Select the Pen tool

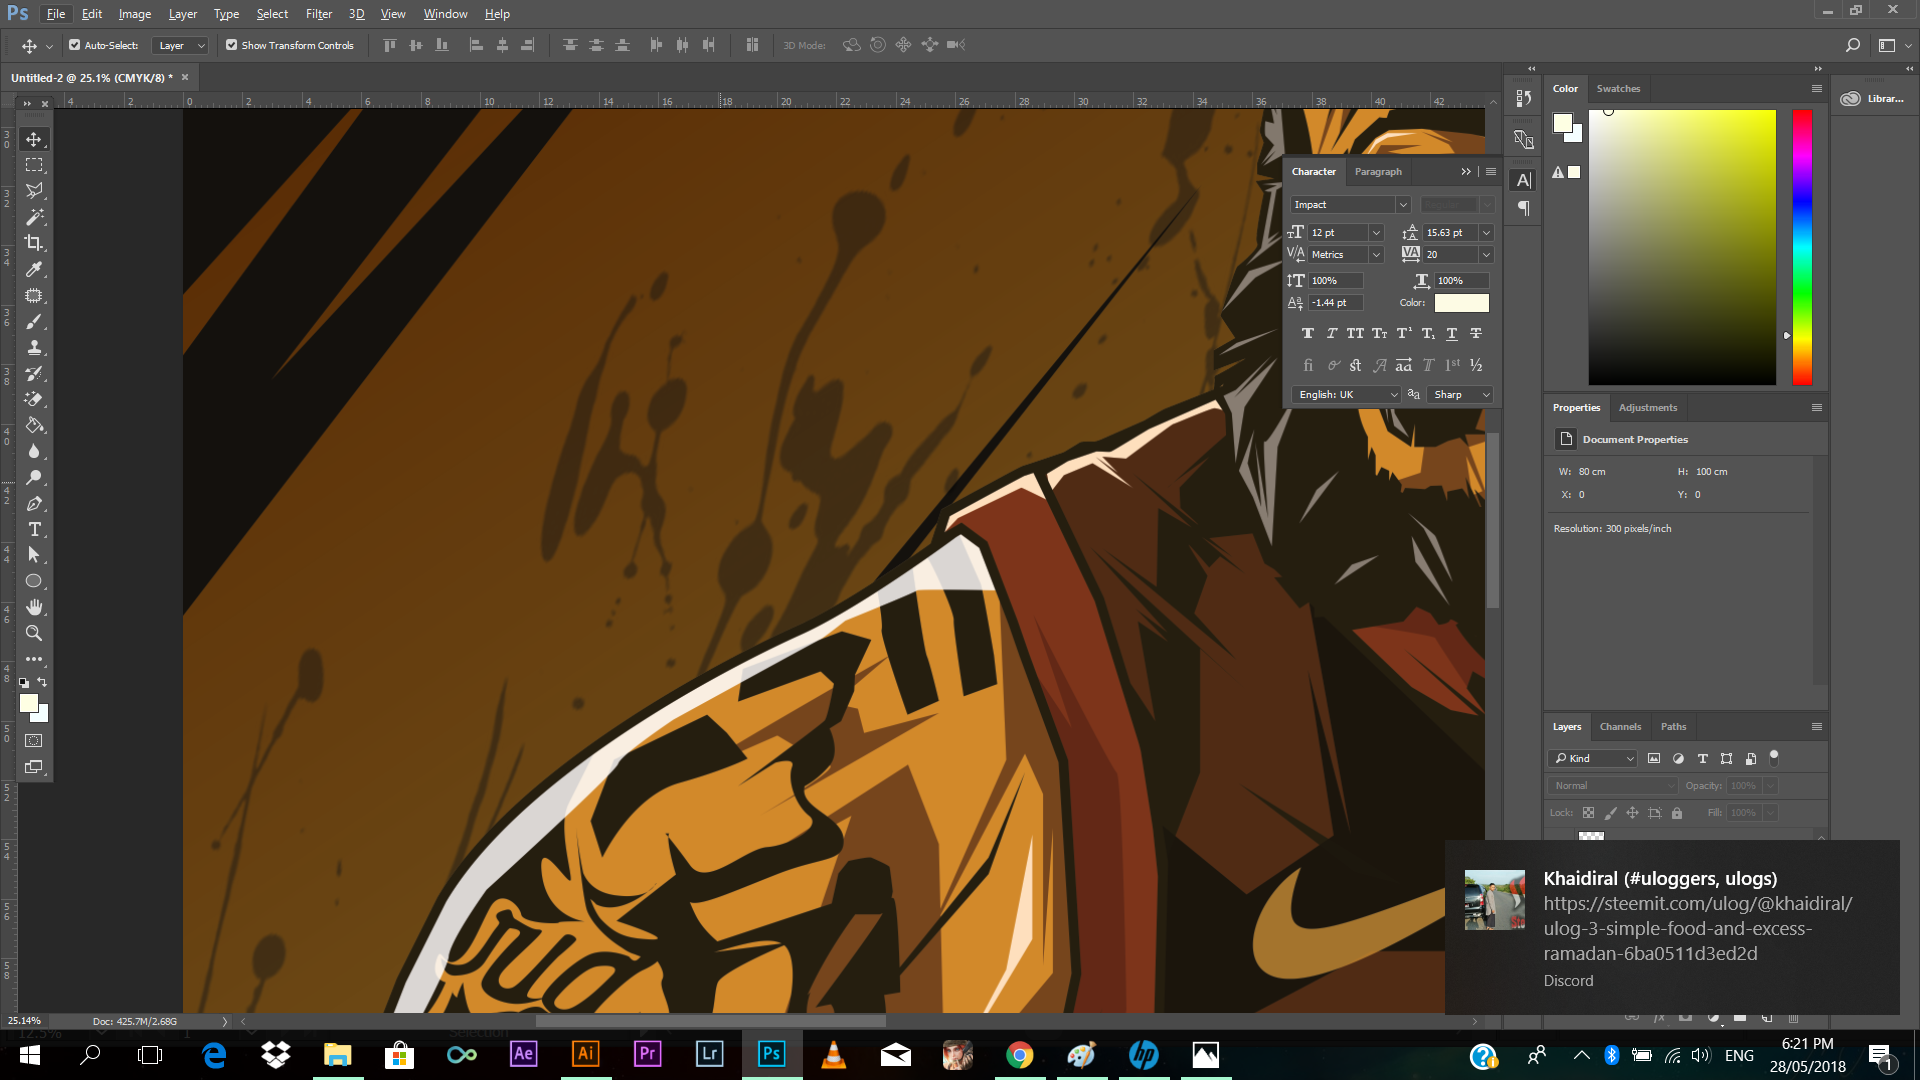click(34, 503)
